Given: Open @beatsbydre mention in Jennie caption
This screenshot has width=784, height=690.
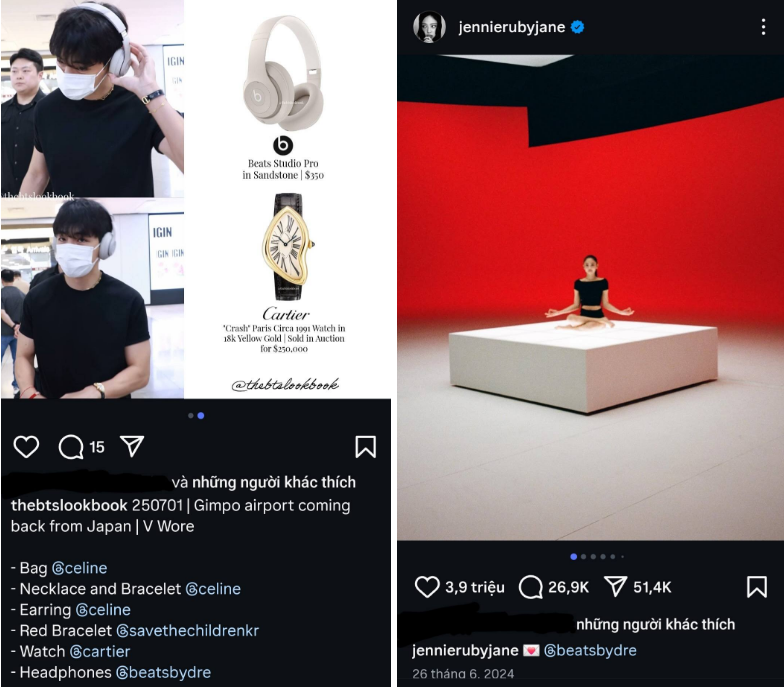Looking at the screenshot, I should pos(590,650).
